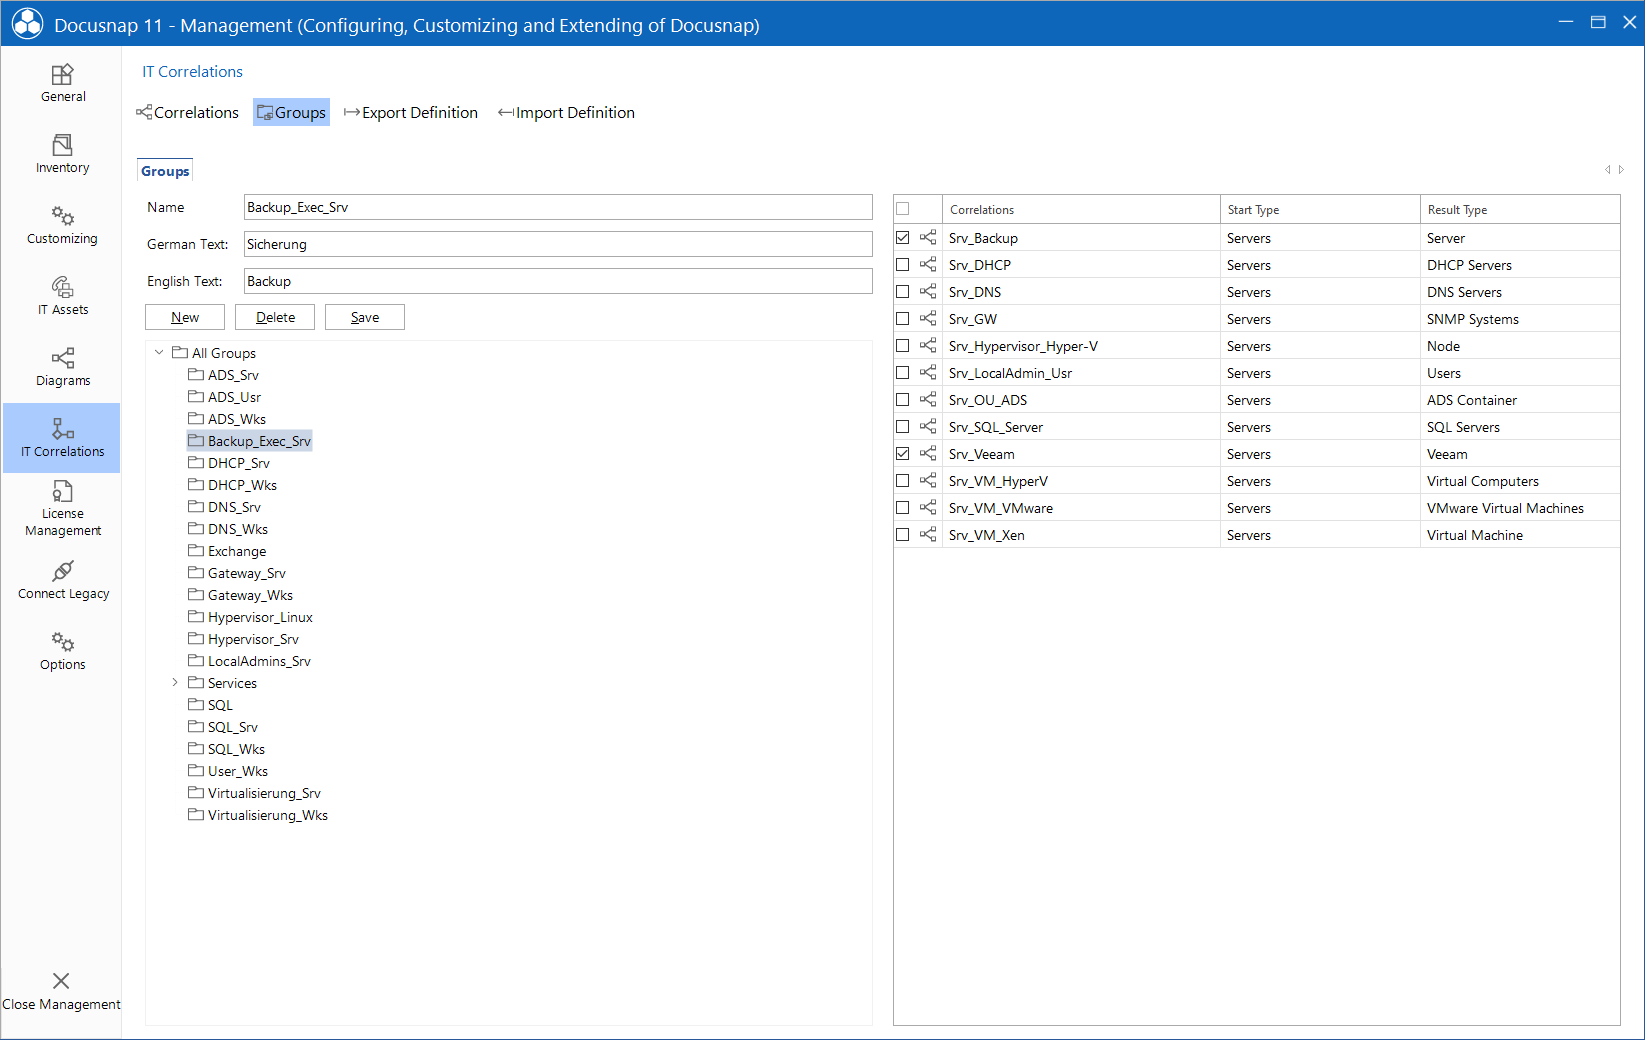The image size is (1645, 1040).
Task: Open the Customizing section
Action: [61, 223]
